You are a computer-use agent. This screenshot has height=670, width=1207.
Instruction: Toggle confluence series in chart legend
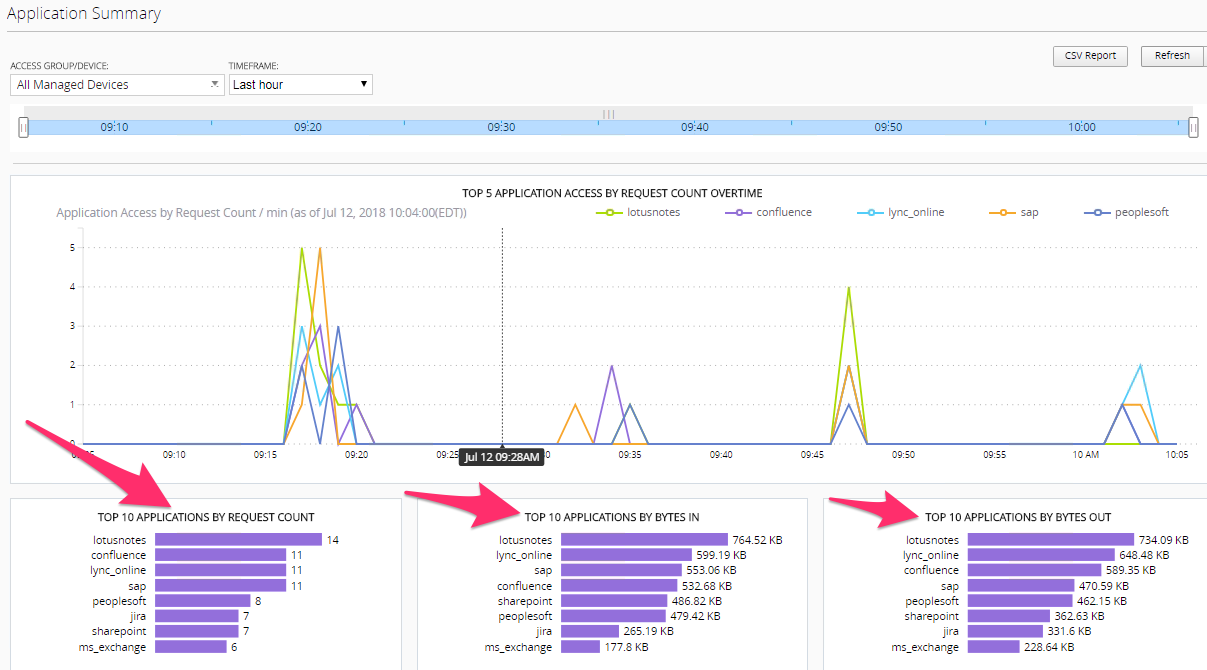pos(770,212)
